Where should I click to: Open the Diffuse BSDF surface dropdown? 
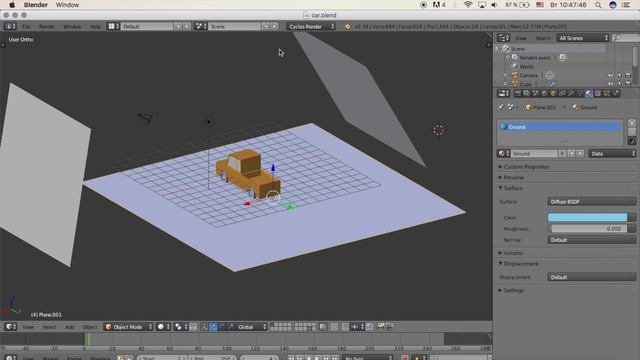point(591,202)
